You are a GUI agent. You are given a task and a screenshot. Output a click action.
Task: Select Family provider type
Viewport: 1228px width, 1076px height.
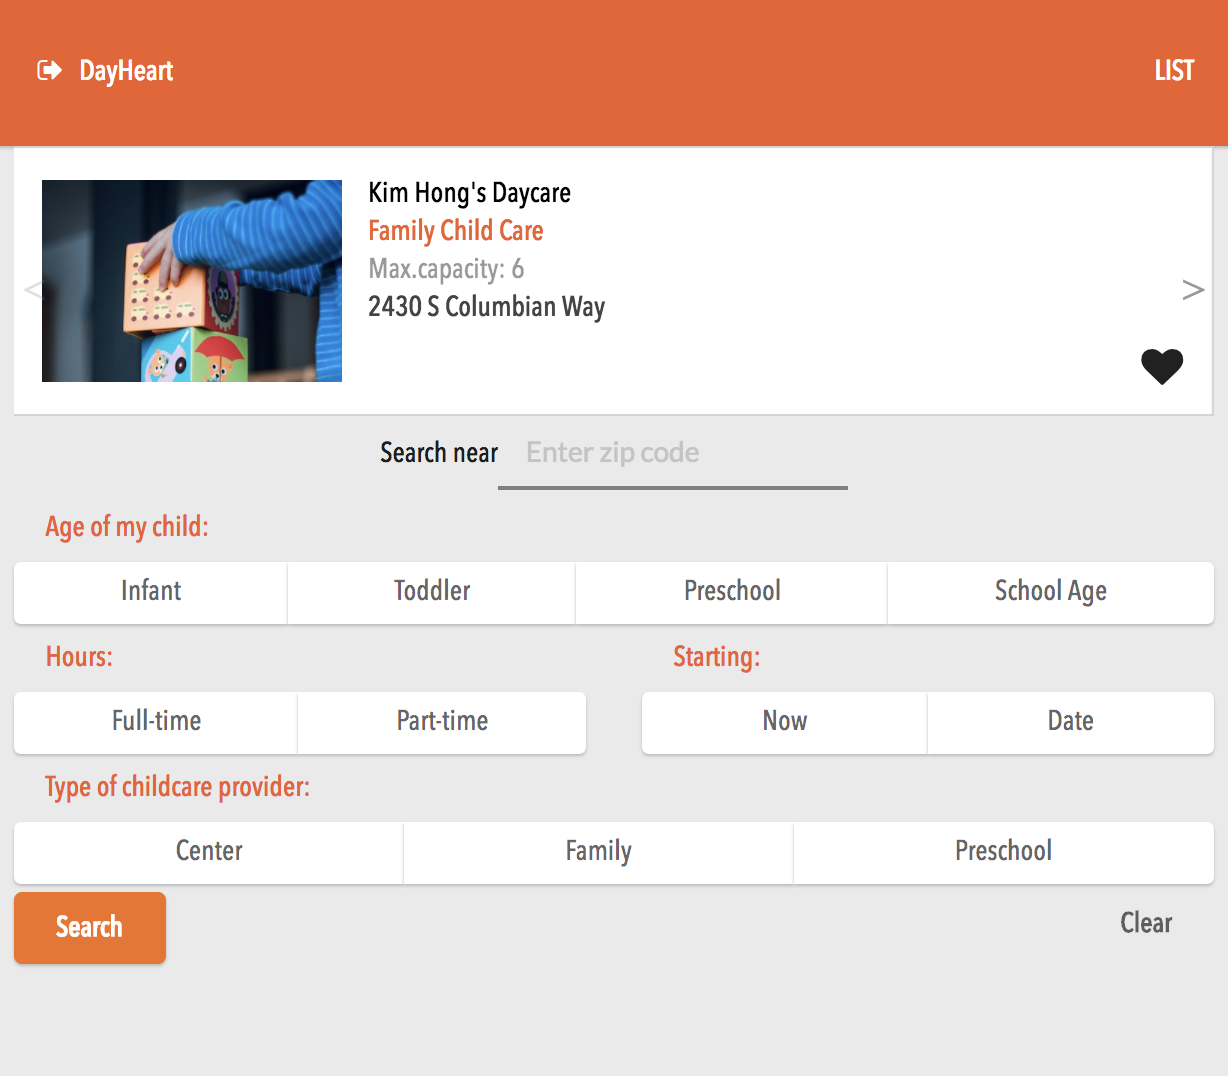[x=598, y=852]
